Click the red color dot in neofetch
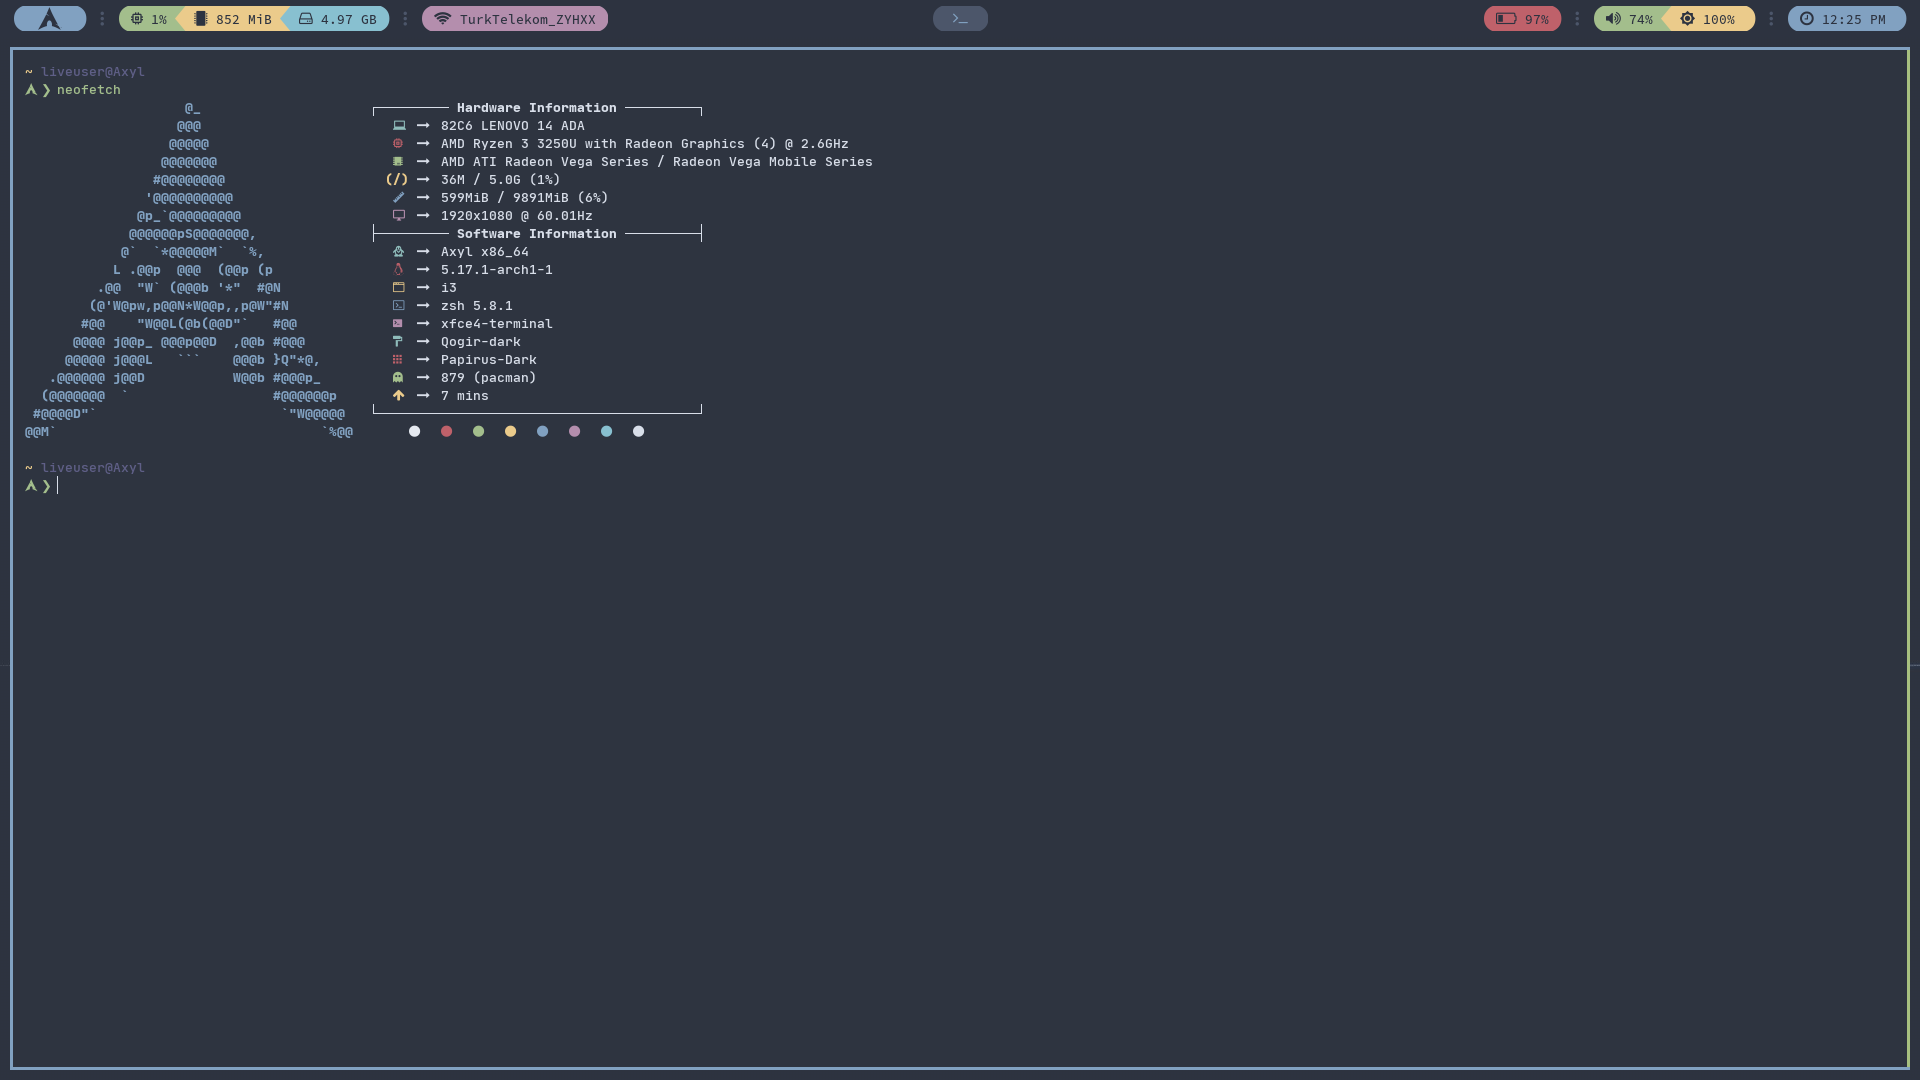This screenshot has width=1920, height=1080. pyautogui.click(x=447, y=432)
